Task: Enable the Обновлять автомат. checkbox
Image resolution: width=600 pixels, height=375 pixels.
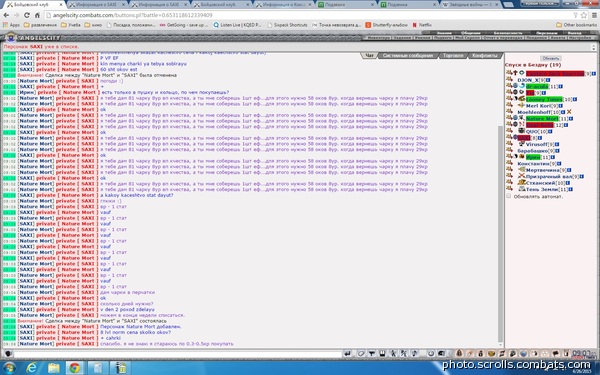Action: coord(509,196)
